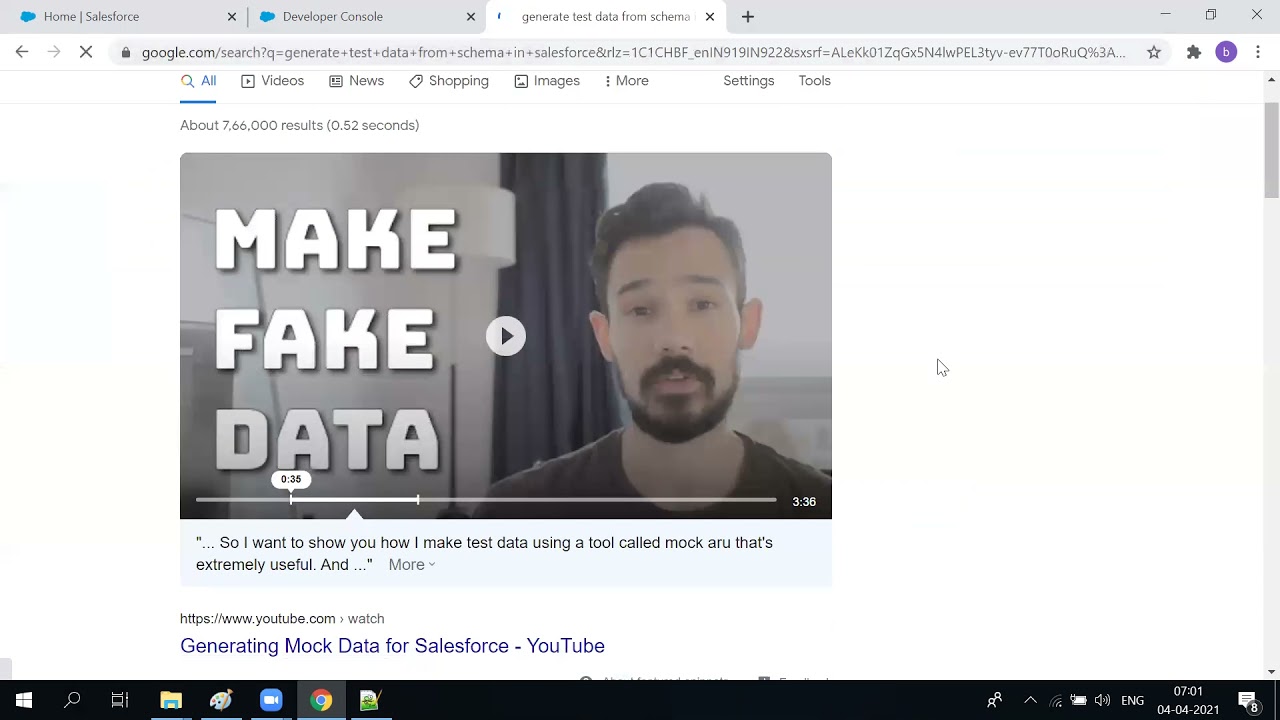
Task: Expand the More transcript snippet
Action: click(411, 565)
